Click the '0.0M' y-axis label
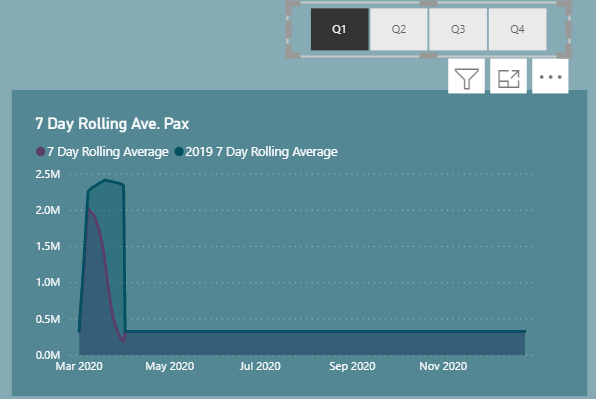Image resolution: width=596 pixels, height=399 pixels. [48, 355]
